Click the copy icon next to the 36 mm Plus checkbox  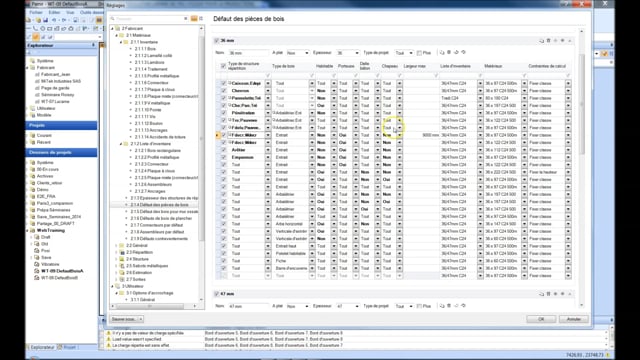pyautogui.click(x=442, y=52)
